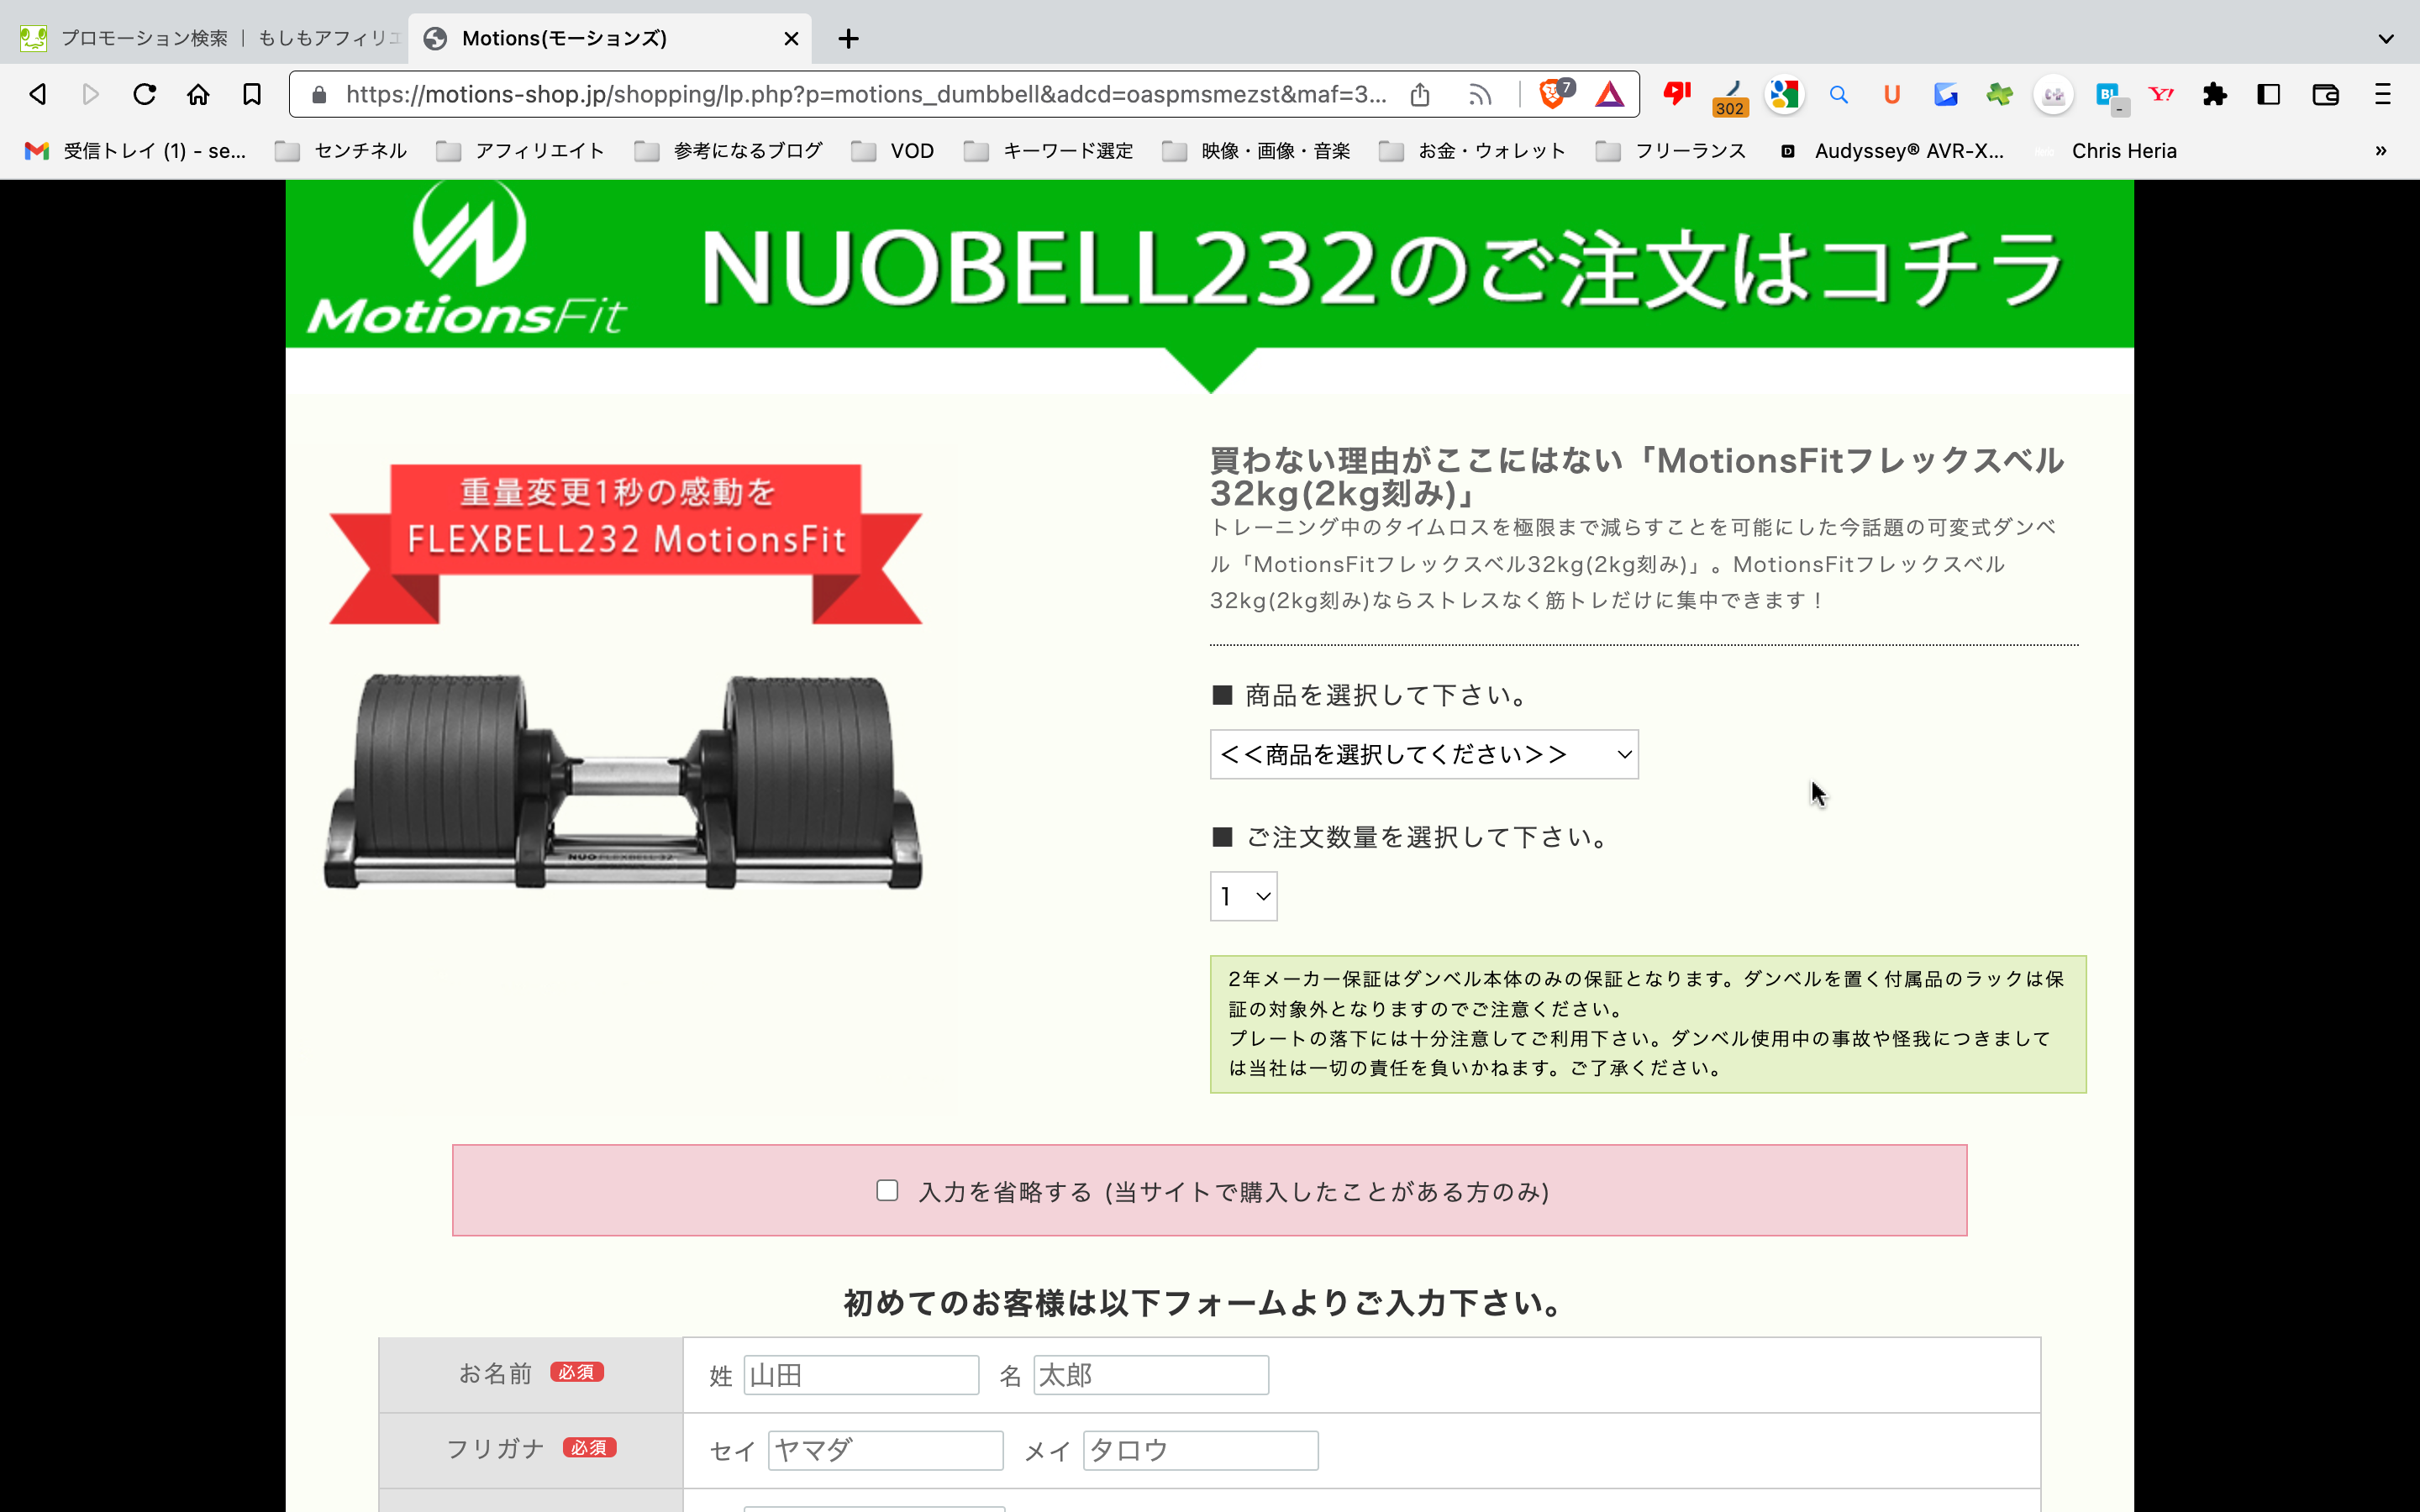Open the お金・ウォレット bookmark folder
The height and width of the screenshot is (1512, 2420).
point(1472,151)
